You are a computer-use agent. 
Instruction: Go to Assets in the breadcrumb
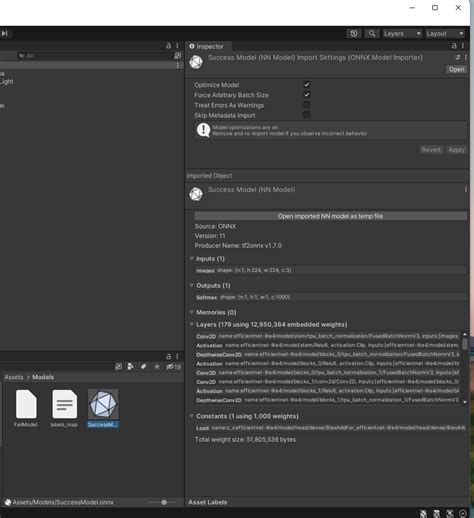point(14,377)
